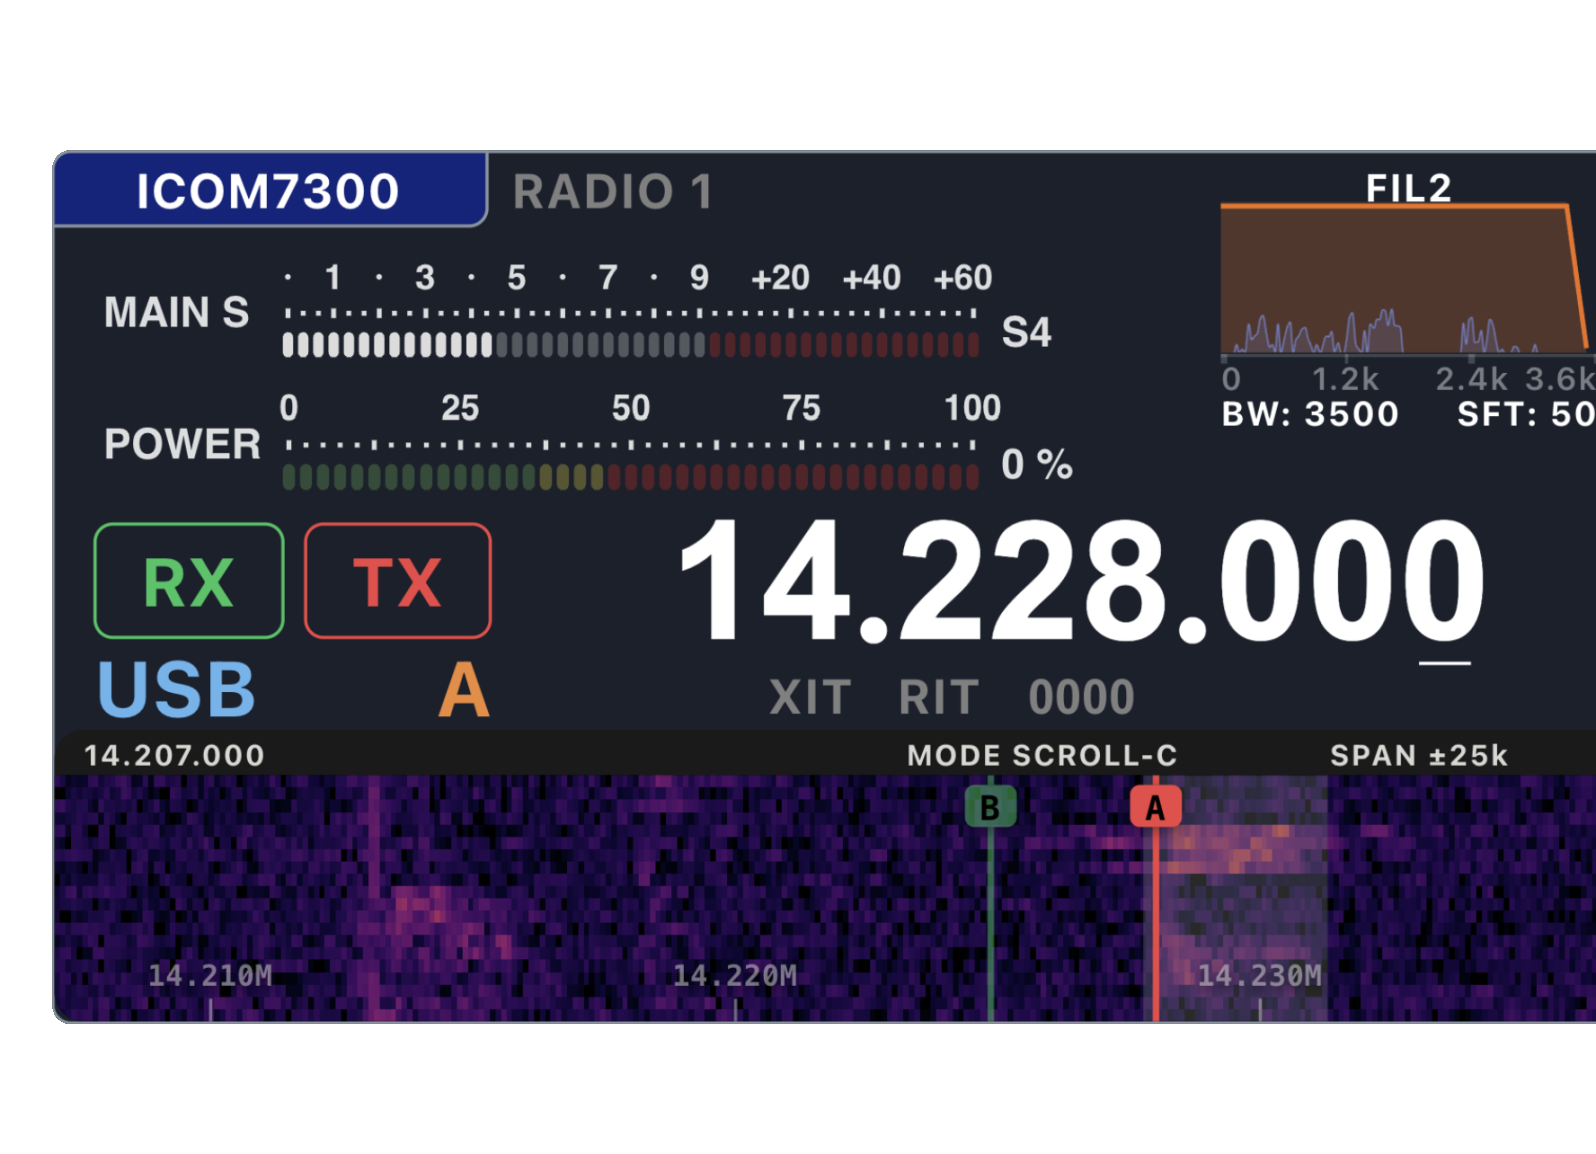Click the 14.207.000 scope start frequency
This screenshot has height=1154, width=1596.
(174, 755)
